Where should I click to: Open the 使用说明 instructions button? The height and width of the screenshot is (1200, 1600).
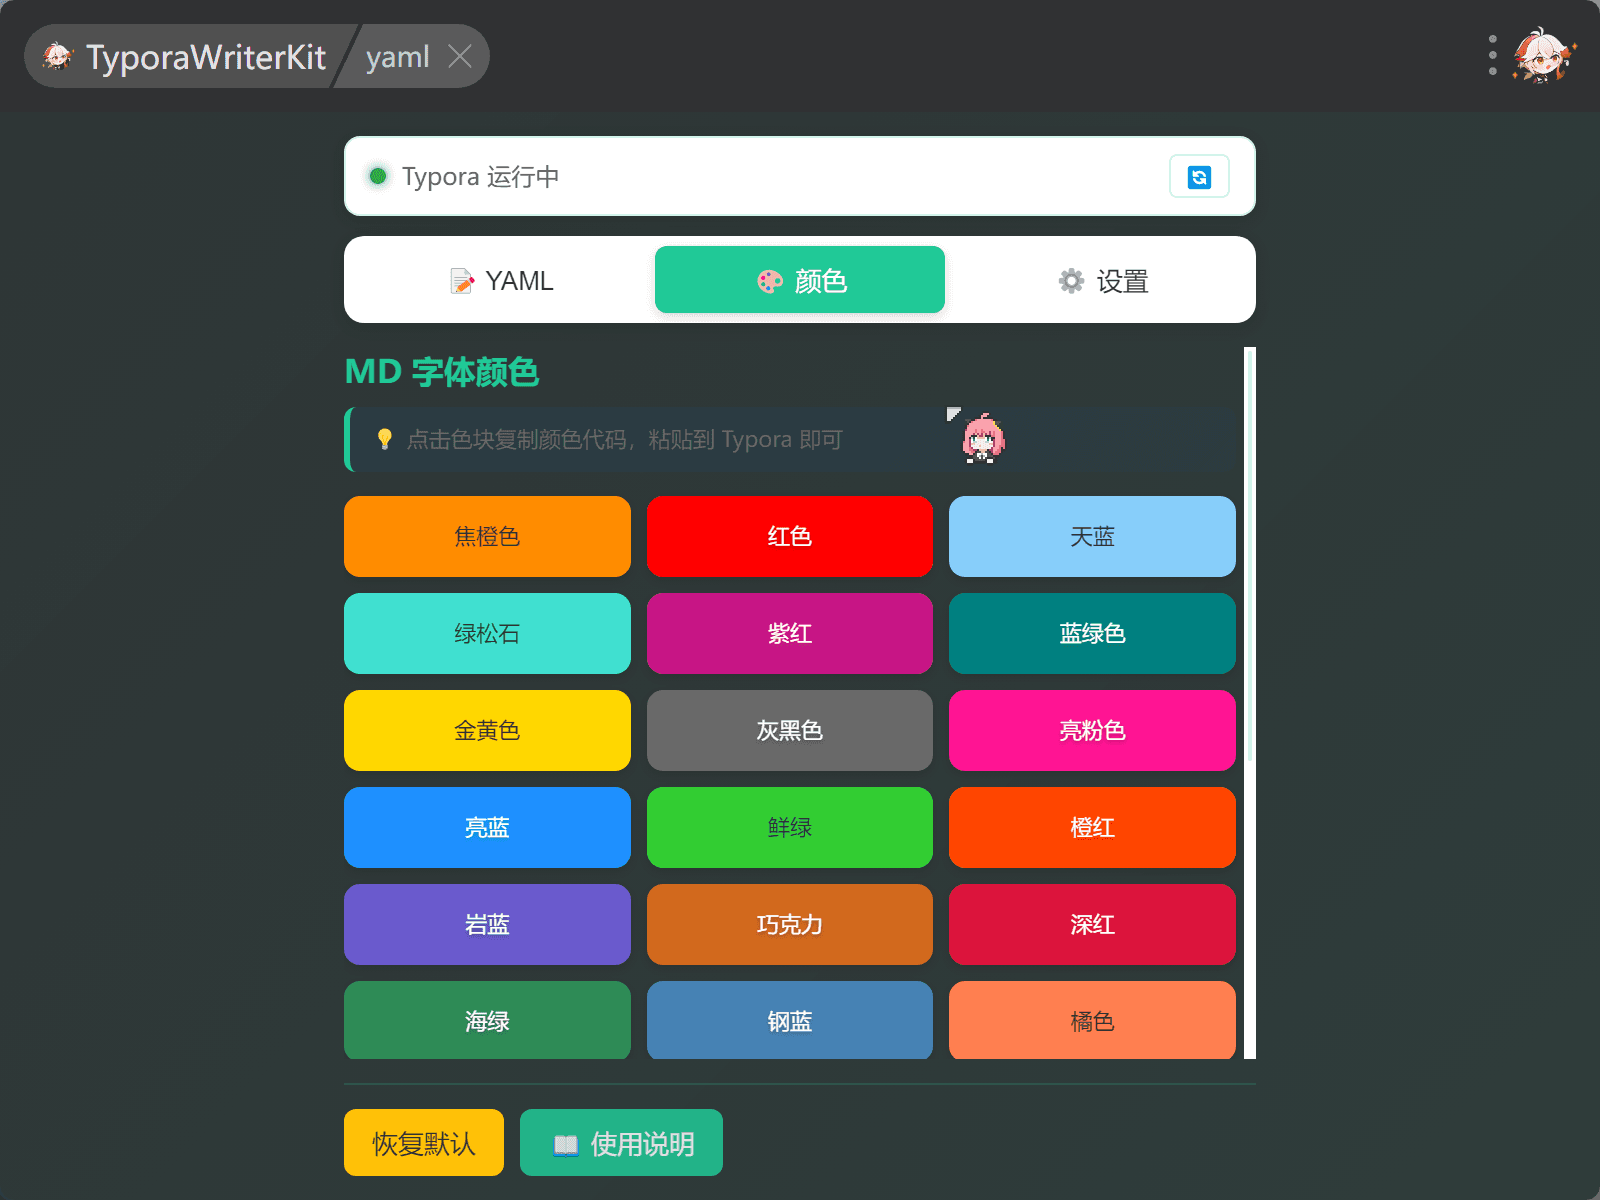tap(621, 1143)
